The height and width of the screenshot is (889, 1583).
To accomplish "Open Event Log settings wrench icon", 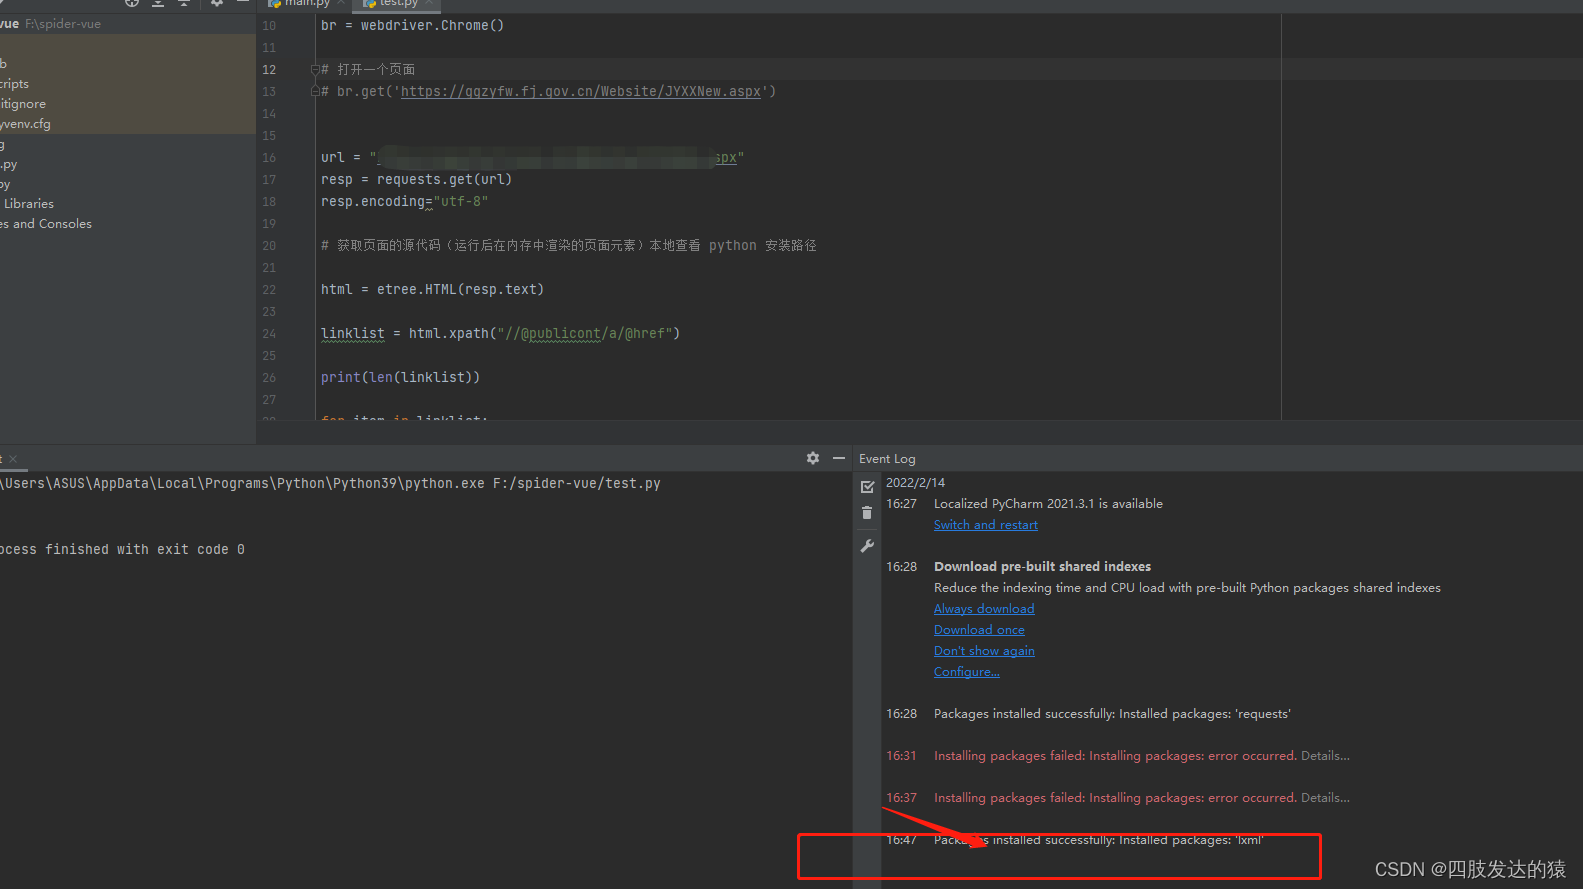I will click(867, 546).
